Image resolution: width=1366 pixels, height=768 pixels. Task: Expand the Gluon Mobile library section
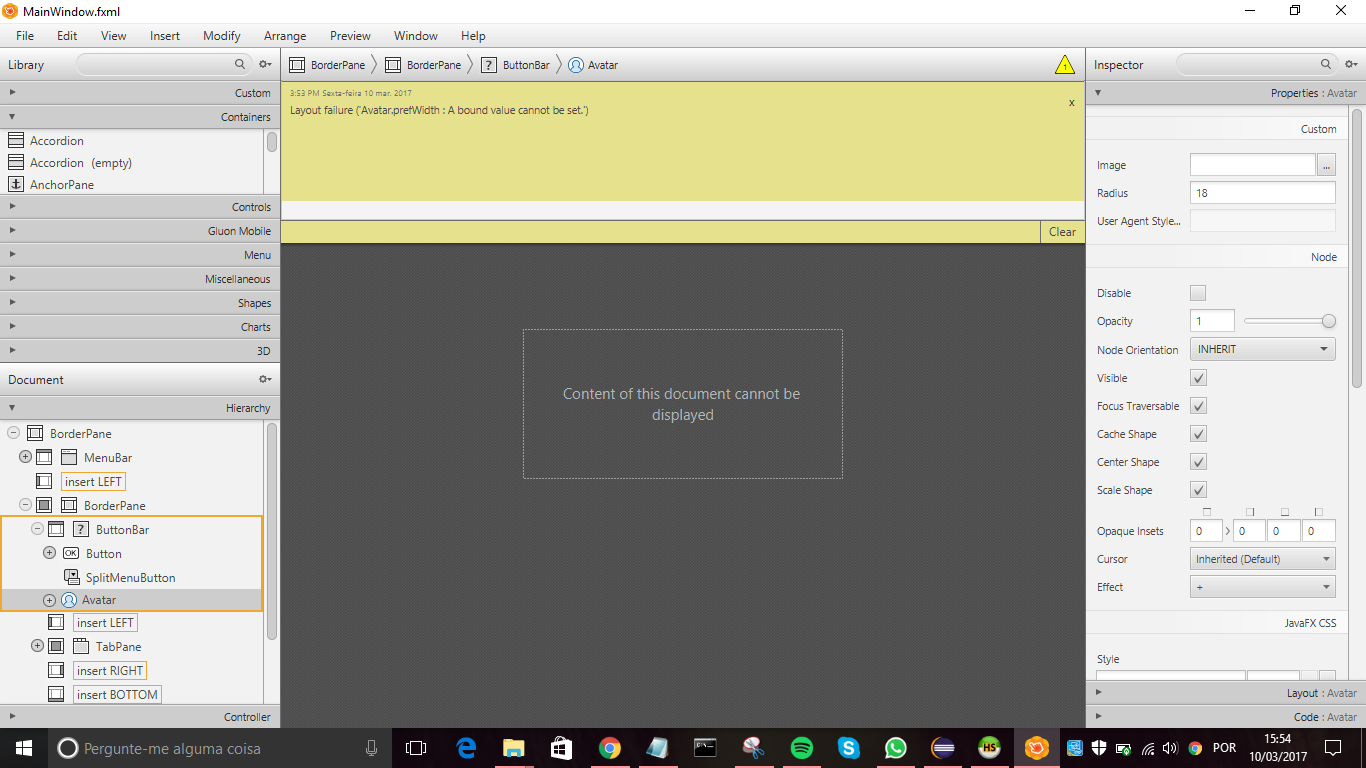(x=138, y=231)
